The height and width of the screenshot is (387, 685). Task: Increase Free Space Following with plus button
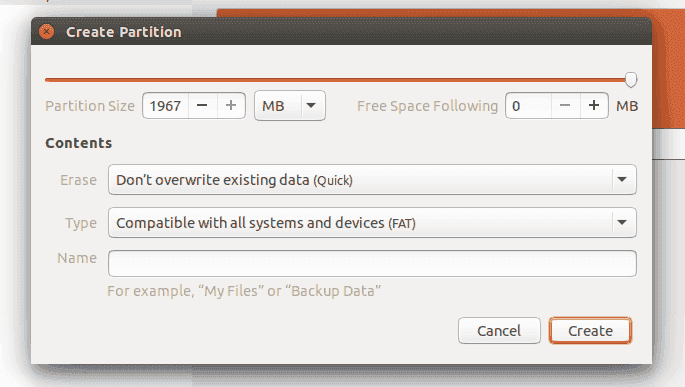594,106
